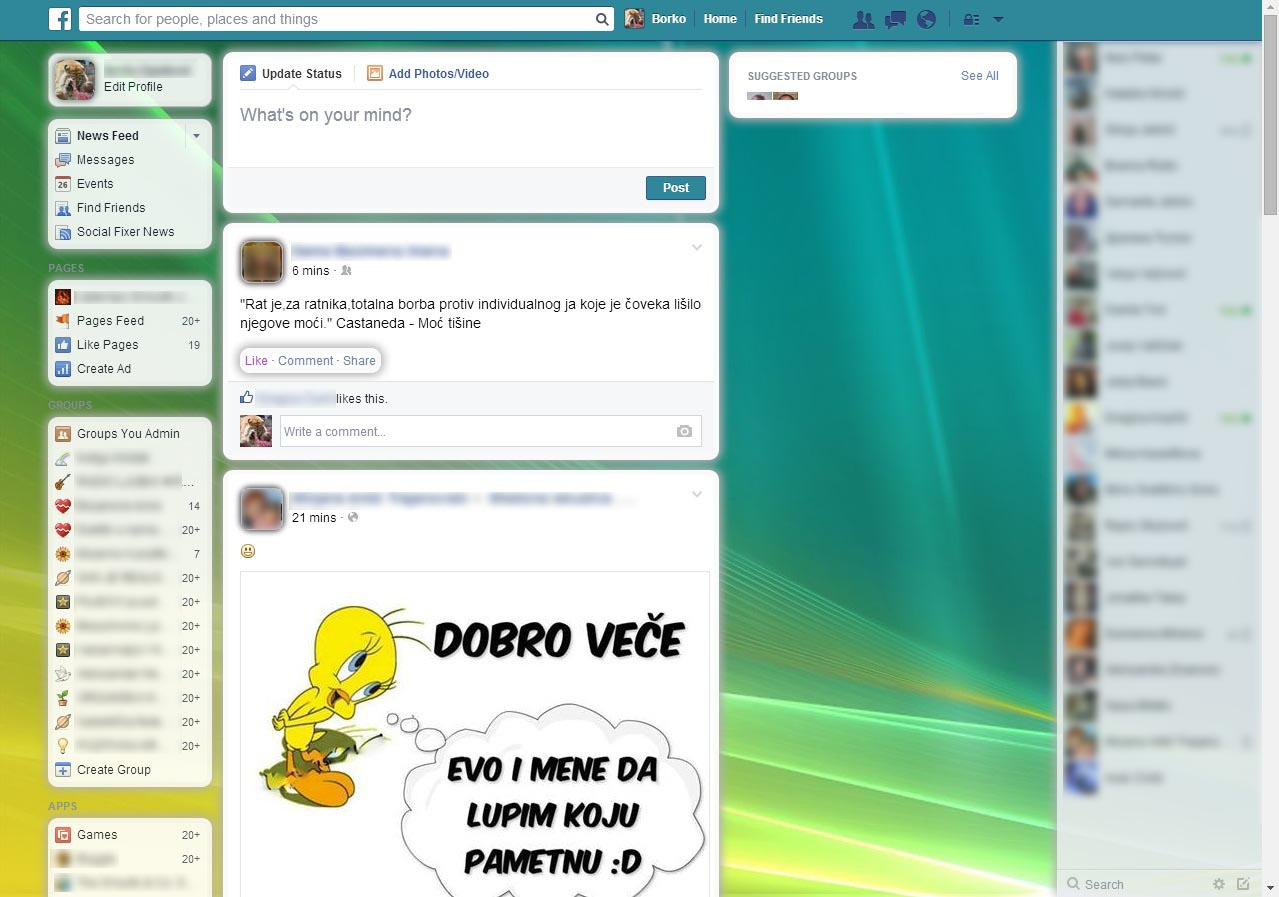Open Messages in left sidebar
This screenshot has height=897, width=1279.
105,160
